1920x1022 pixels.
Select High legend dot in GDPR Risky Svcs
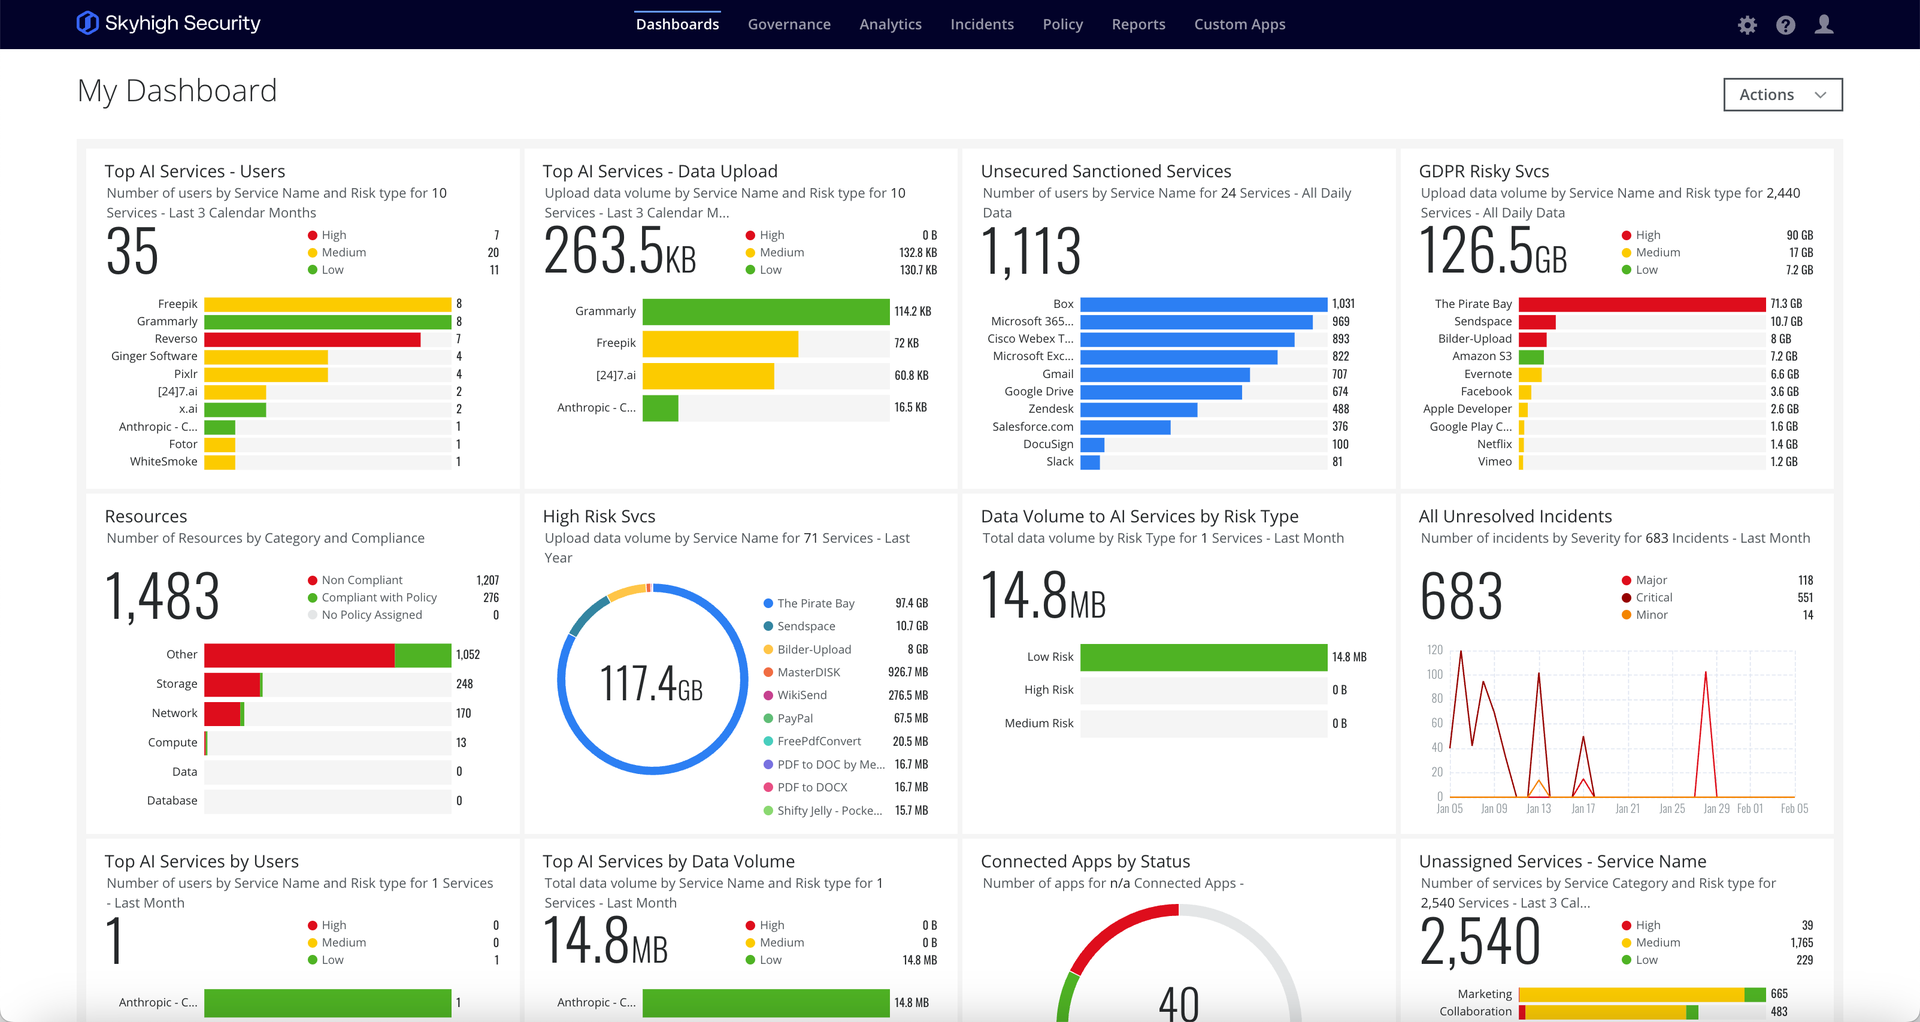1627,235
